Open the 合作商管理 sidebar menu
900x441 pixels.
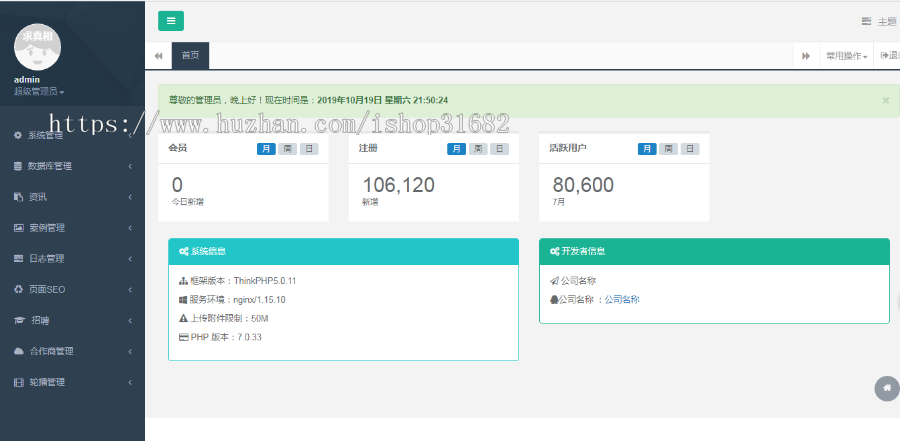point(72,351)
